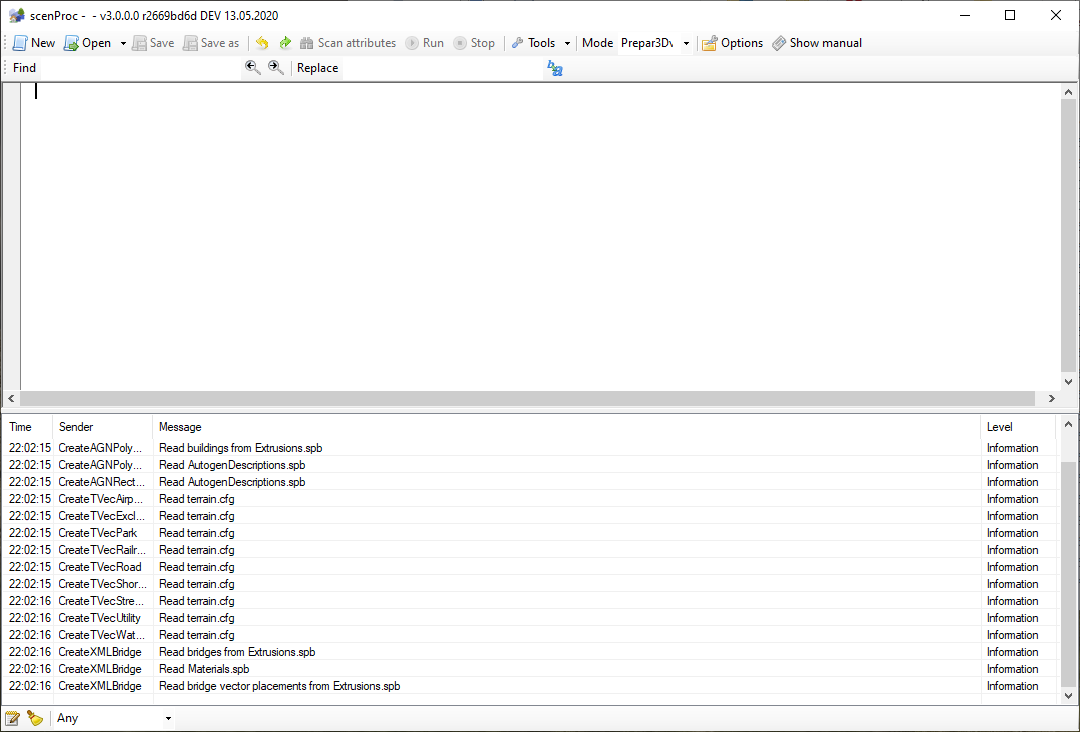Open the Mode combo box showing Prepar3Dv
Screen dimensions: 1080x732
pyautogui.click(x=654, y=43)
